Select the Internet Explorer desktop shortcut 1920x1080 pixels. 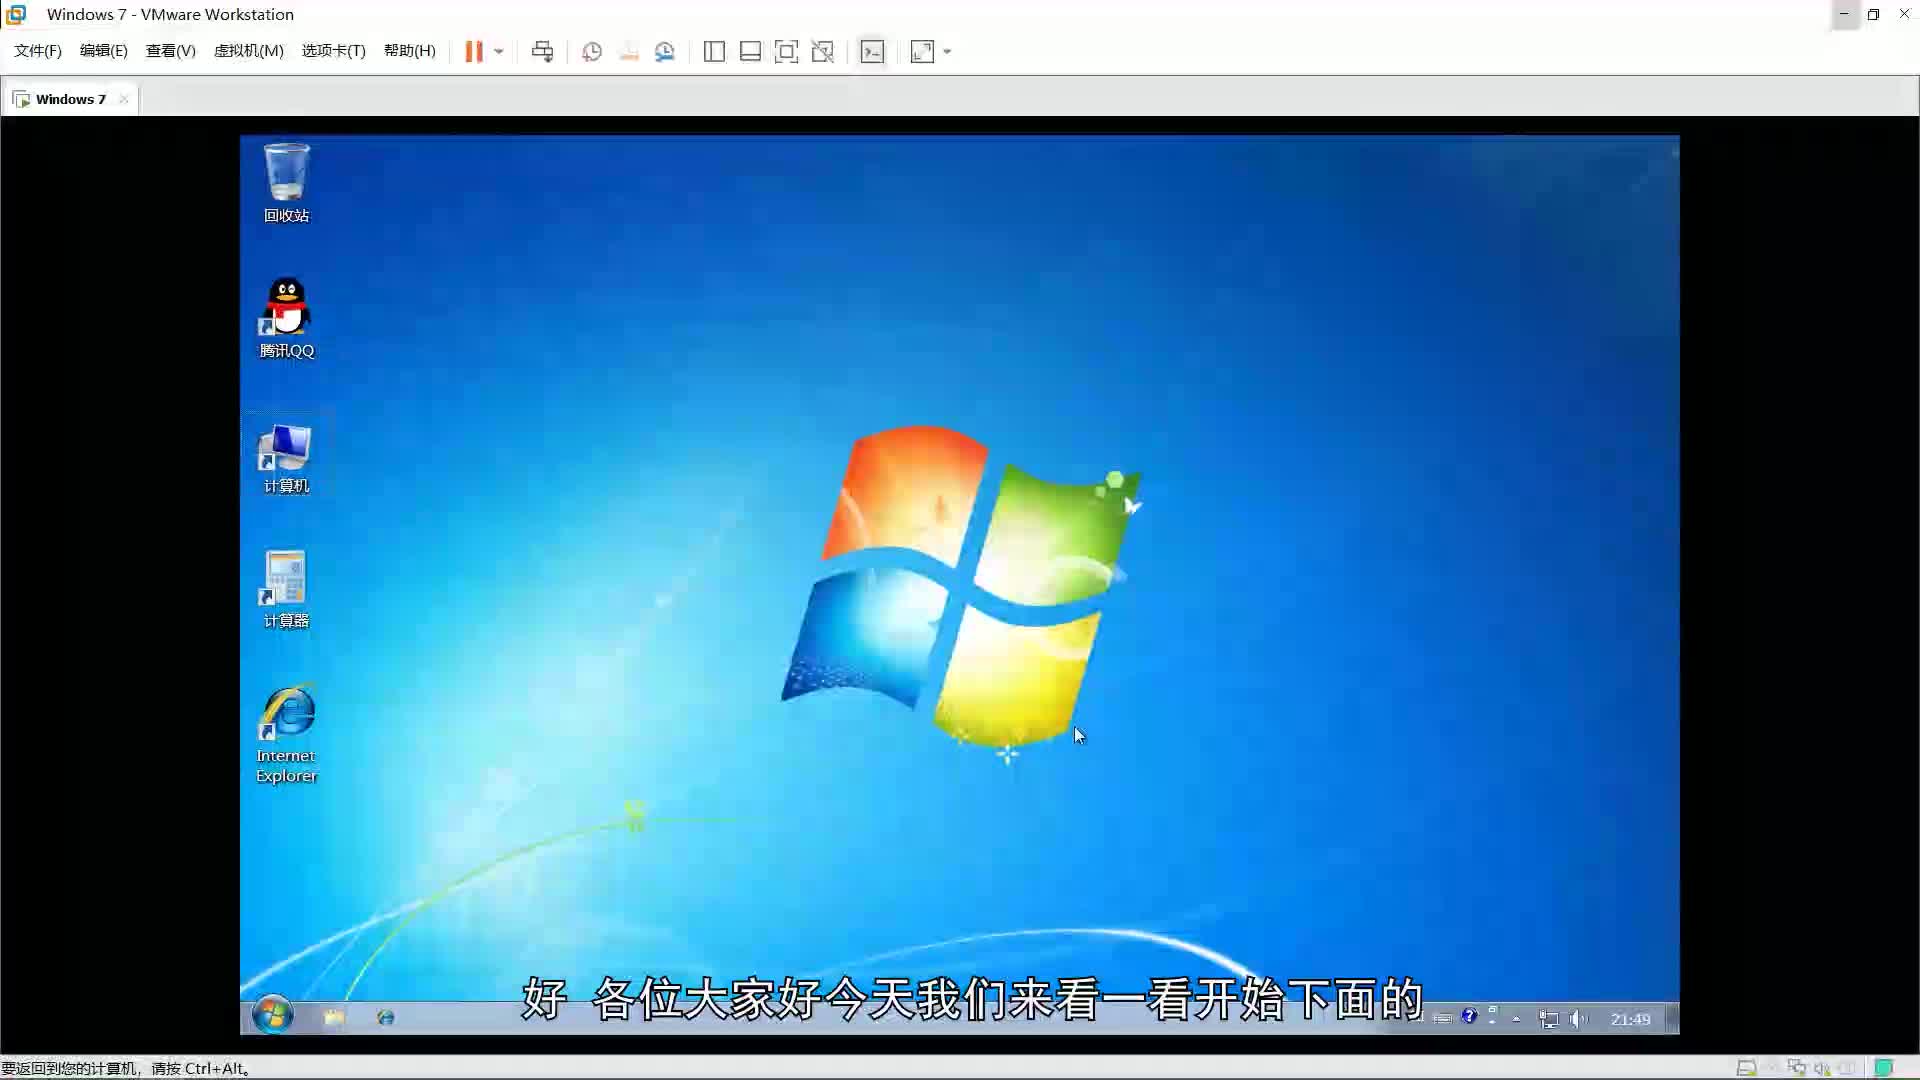point(287,735)
